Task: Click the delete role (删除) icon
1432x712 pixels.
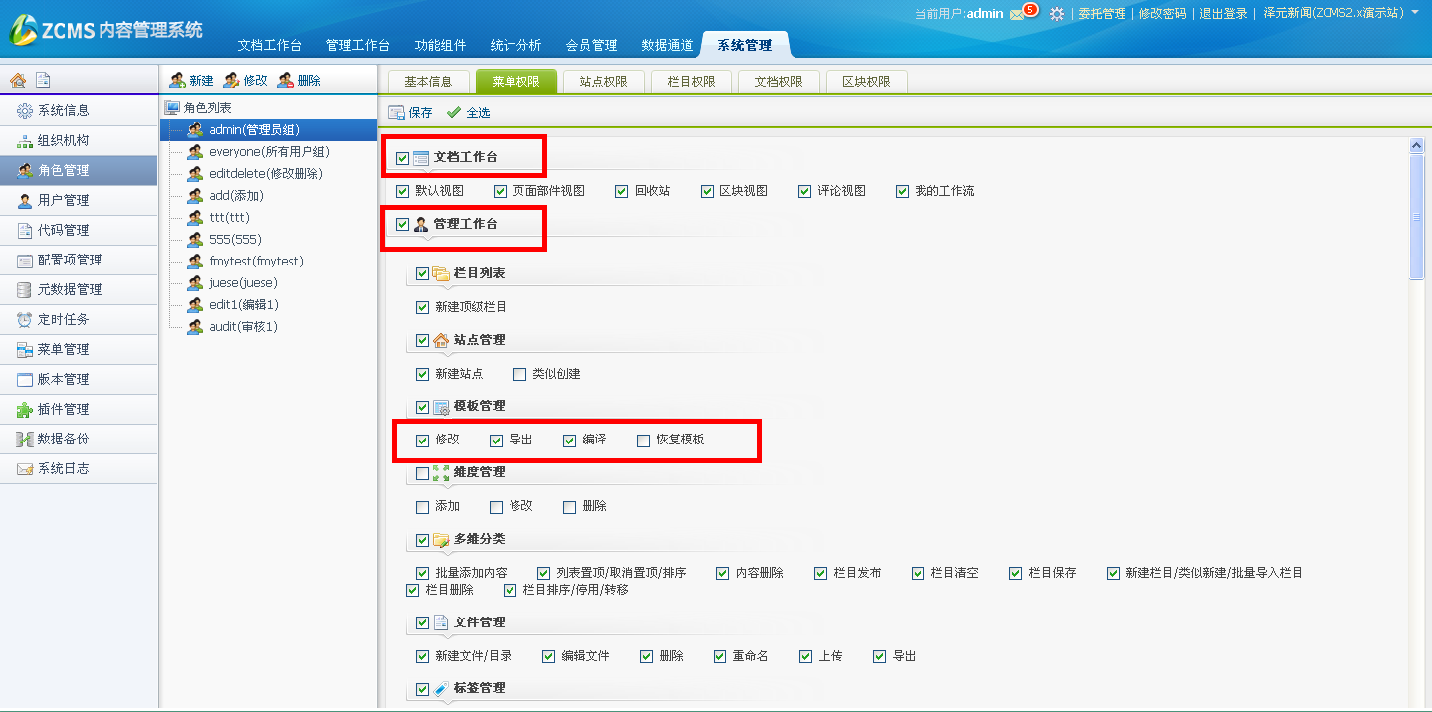Action: tap(285, 81)
